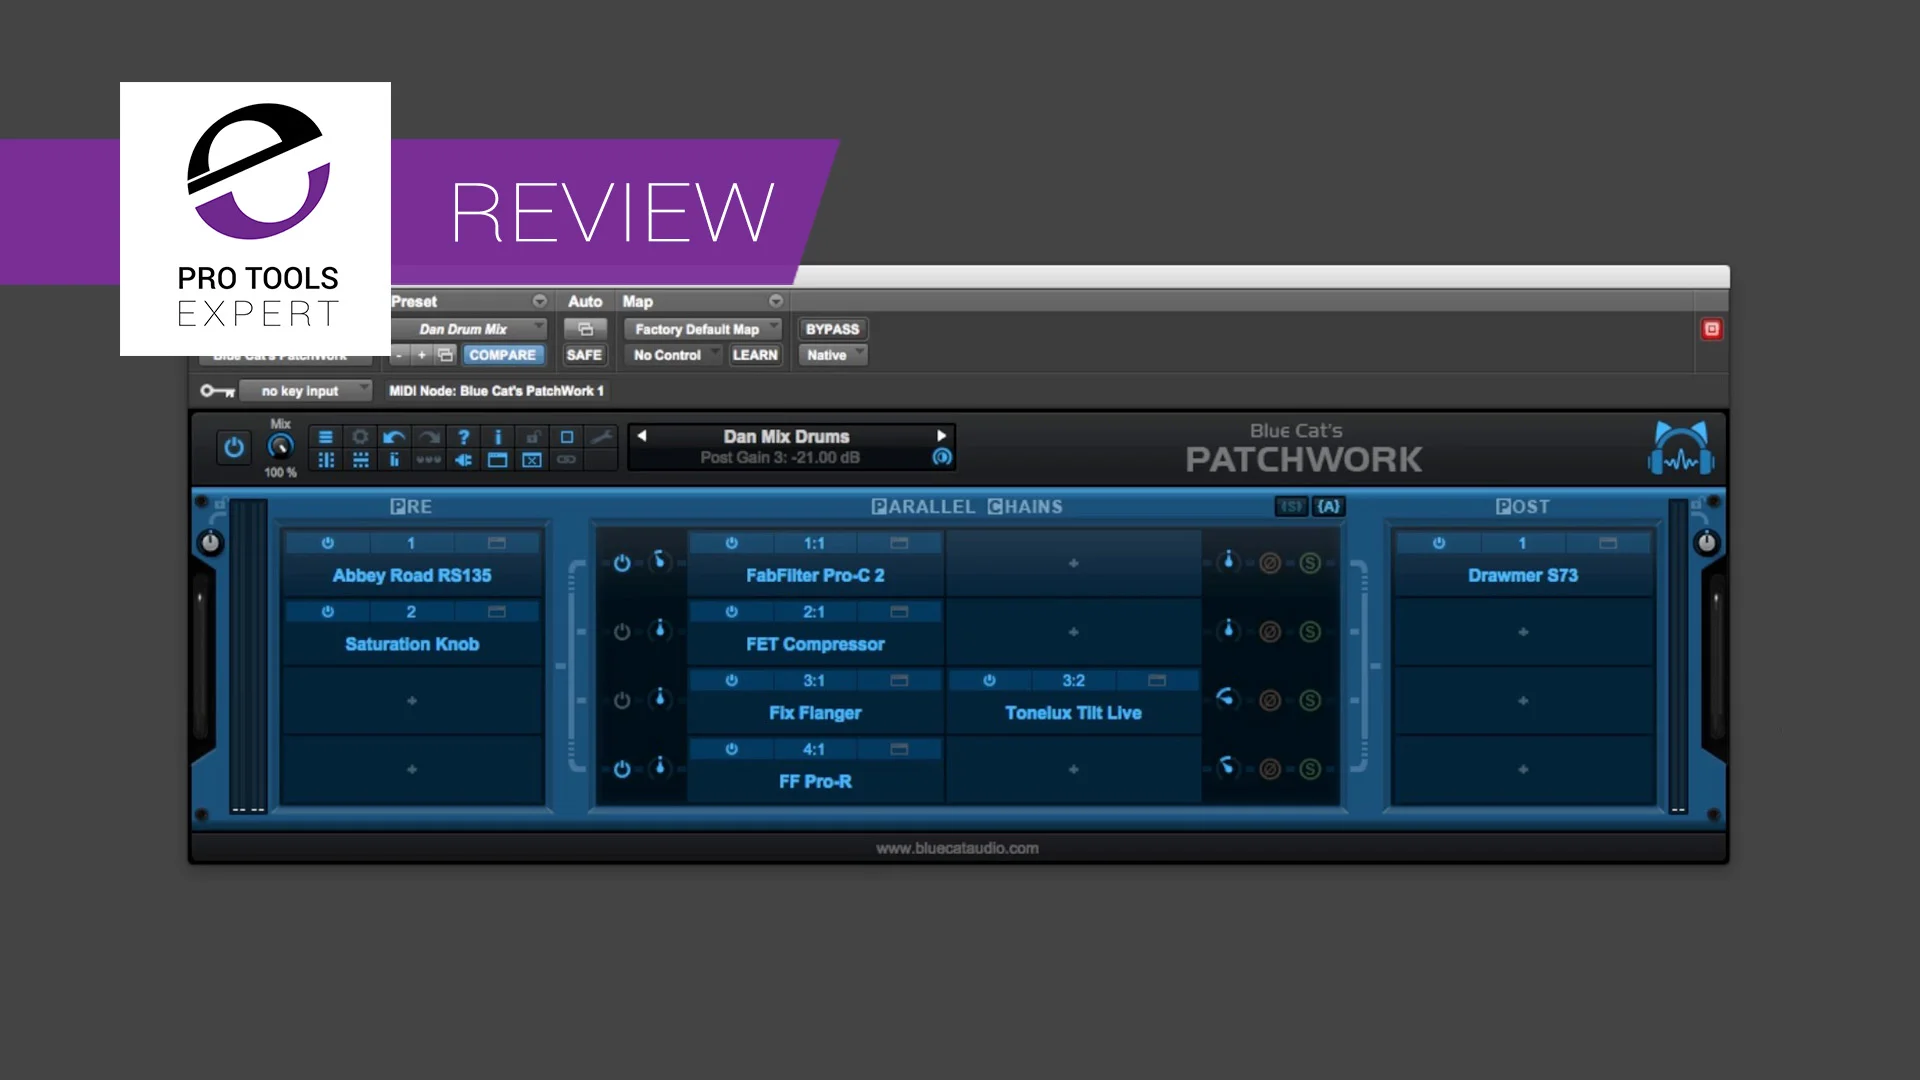Open the main menu hamburger icon

coord(326,437)
